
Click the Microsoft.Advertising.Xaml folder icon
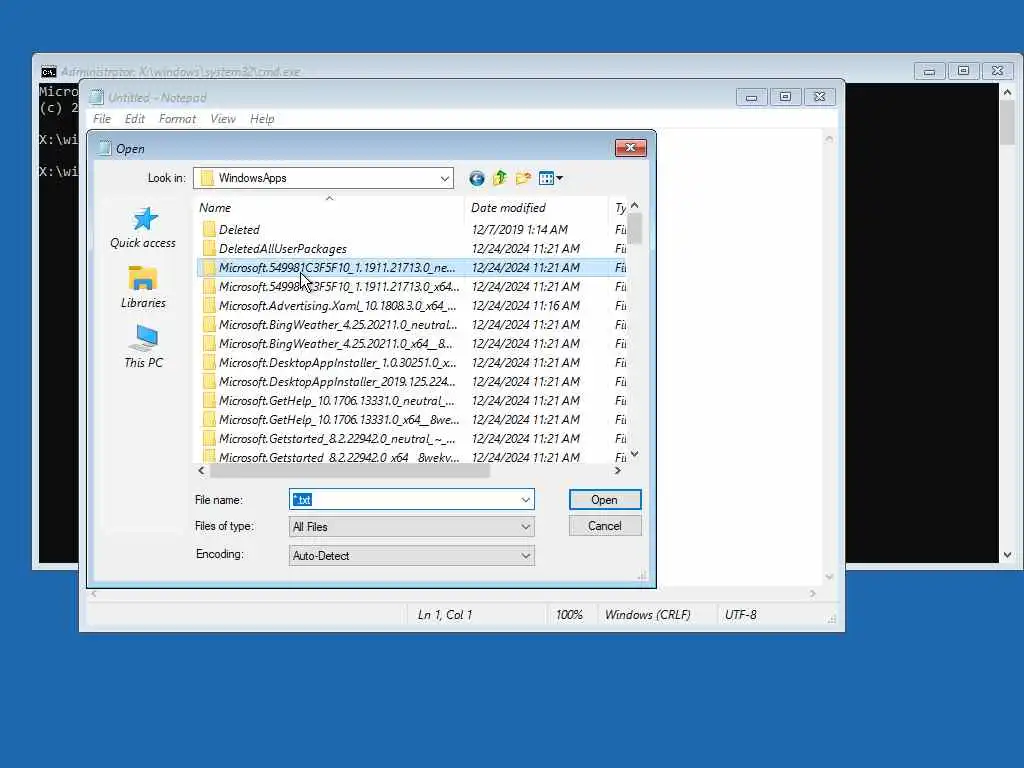pyautogui.click(x=209, y=305)
